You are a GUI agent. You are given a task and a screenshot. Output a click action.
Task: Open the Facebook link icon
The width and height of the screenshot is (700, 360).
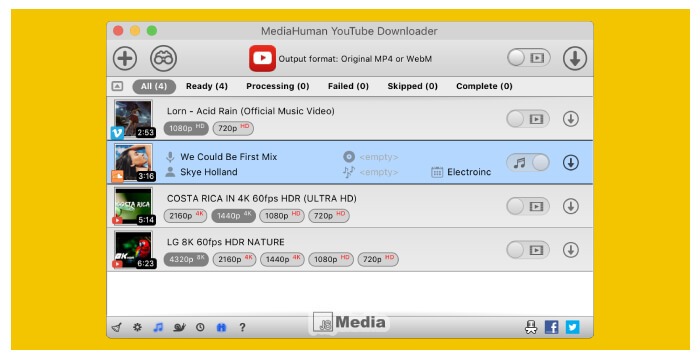[552, 327]
